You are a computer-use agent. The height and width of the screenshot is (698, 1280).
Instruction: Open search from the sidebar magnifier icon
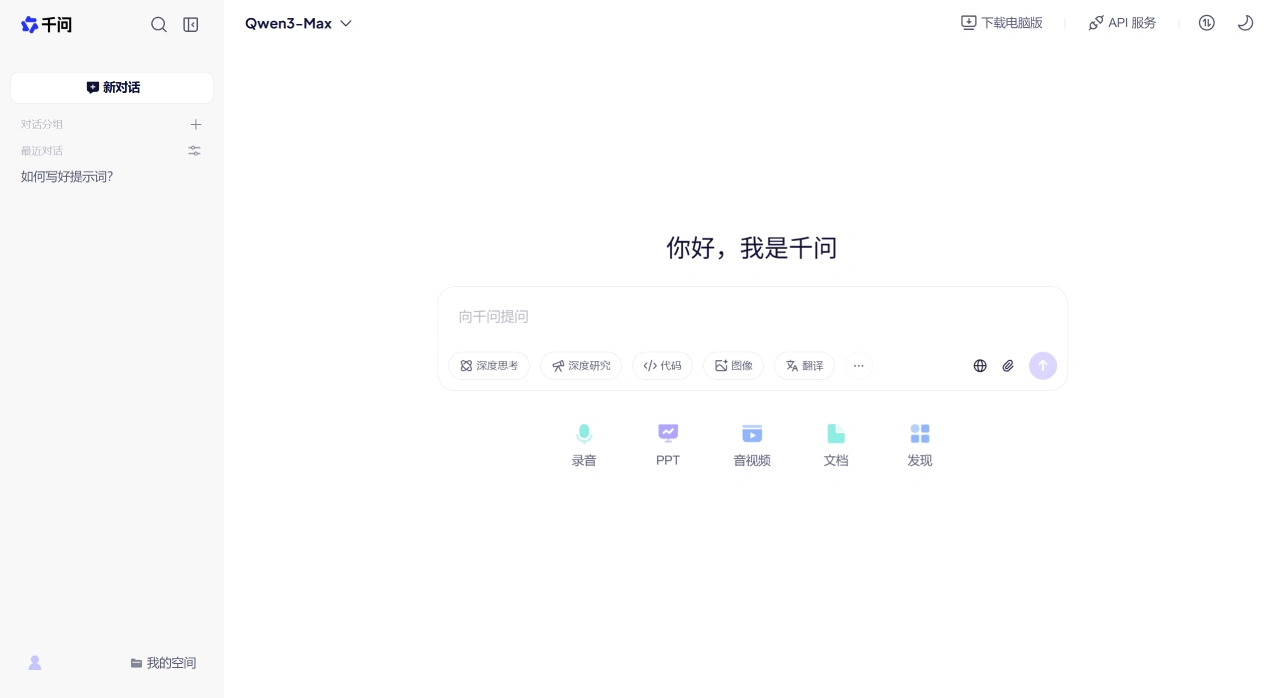click(x=159, y=24)
